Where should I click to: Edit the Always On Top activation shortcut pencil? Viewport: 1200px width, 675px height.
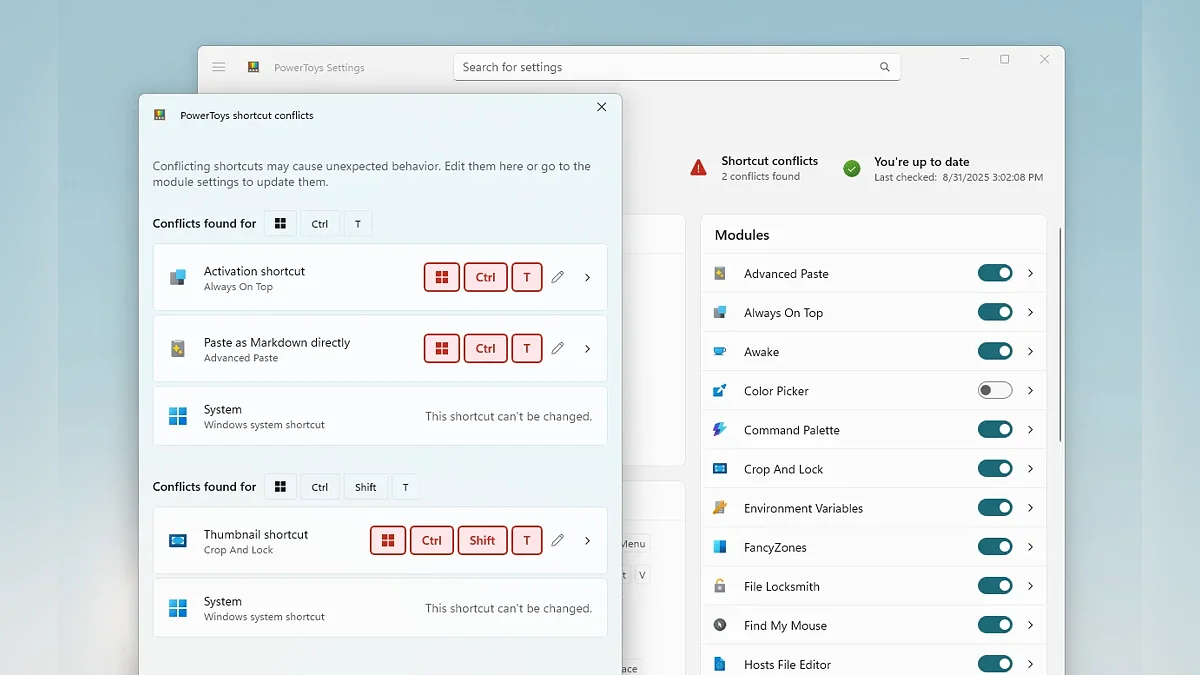pos(558,277)
